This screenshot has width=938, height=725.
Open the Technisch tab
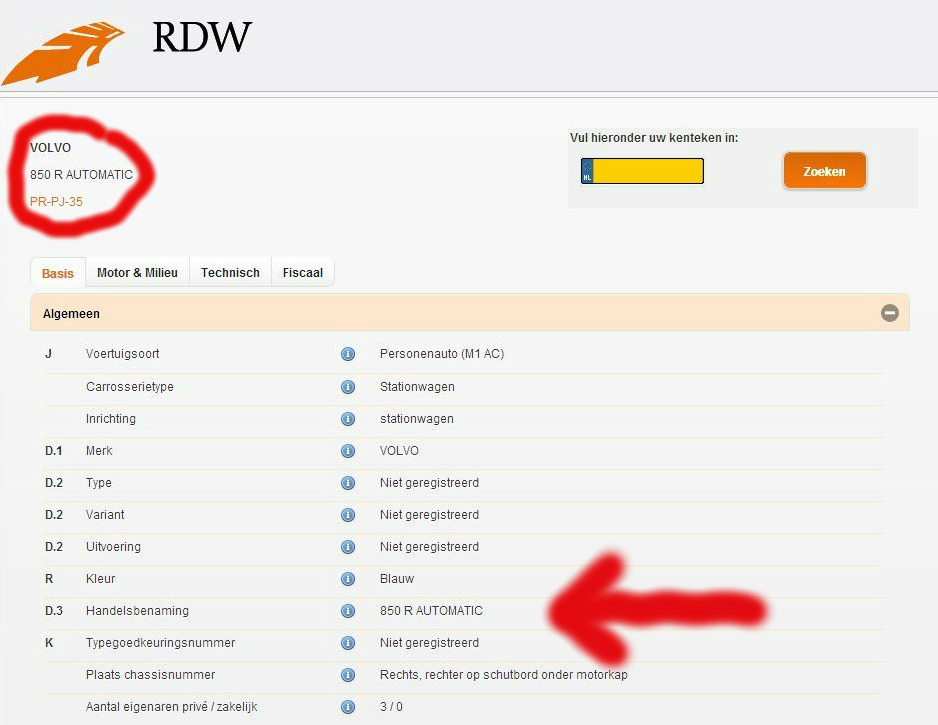(x=230, y=273)
